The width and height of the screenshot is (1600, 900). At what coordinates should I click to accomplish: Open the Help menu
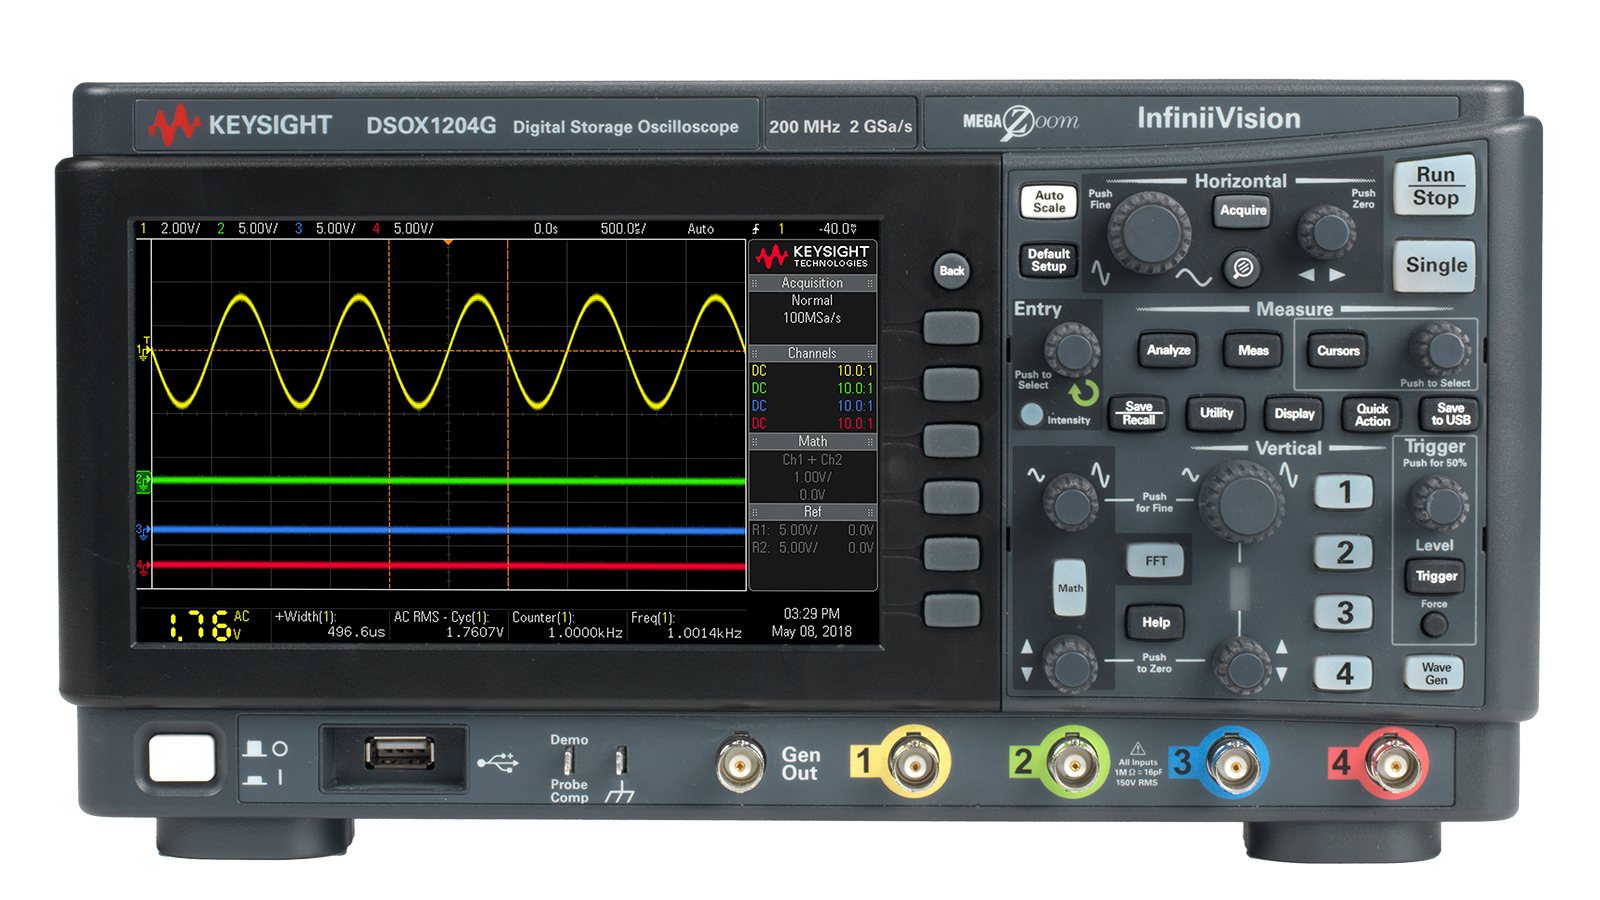coord(1154,622)
